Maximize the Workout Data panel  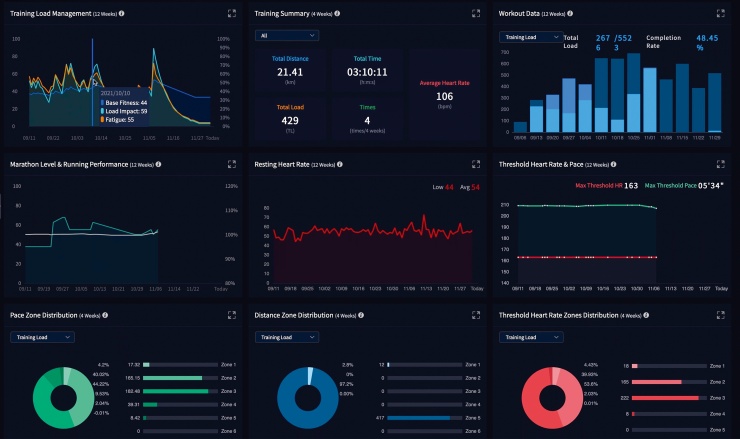tap(721, 14)
